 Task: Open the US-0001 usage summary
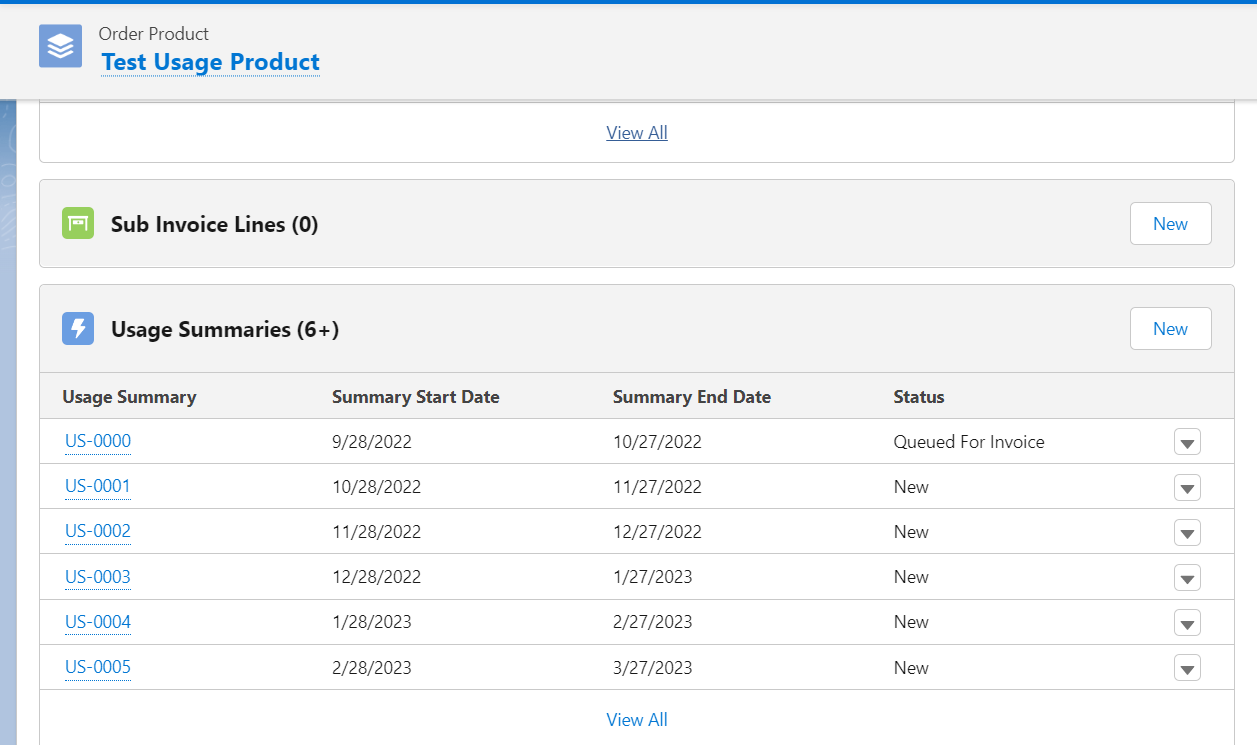pyautogui.click(x=97, y=487)
